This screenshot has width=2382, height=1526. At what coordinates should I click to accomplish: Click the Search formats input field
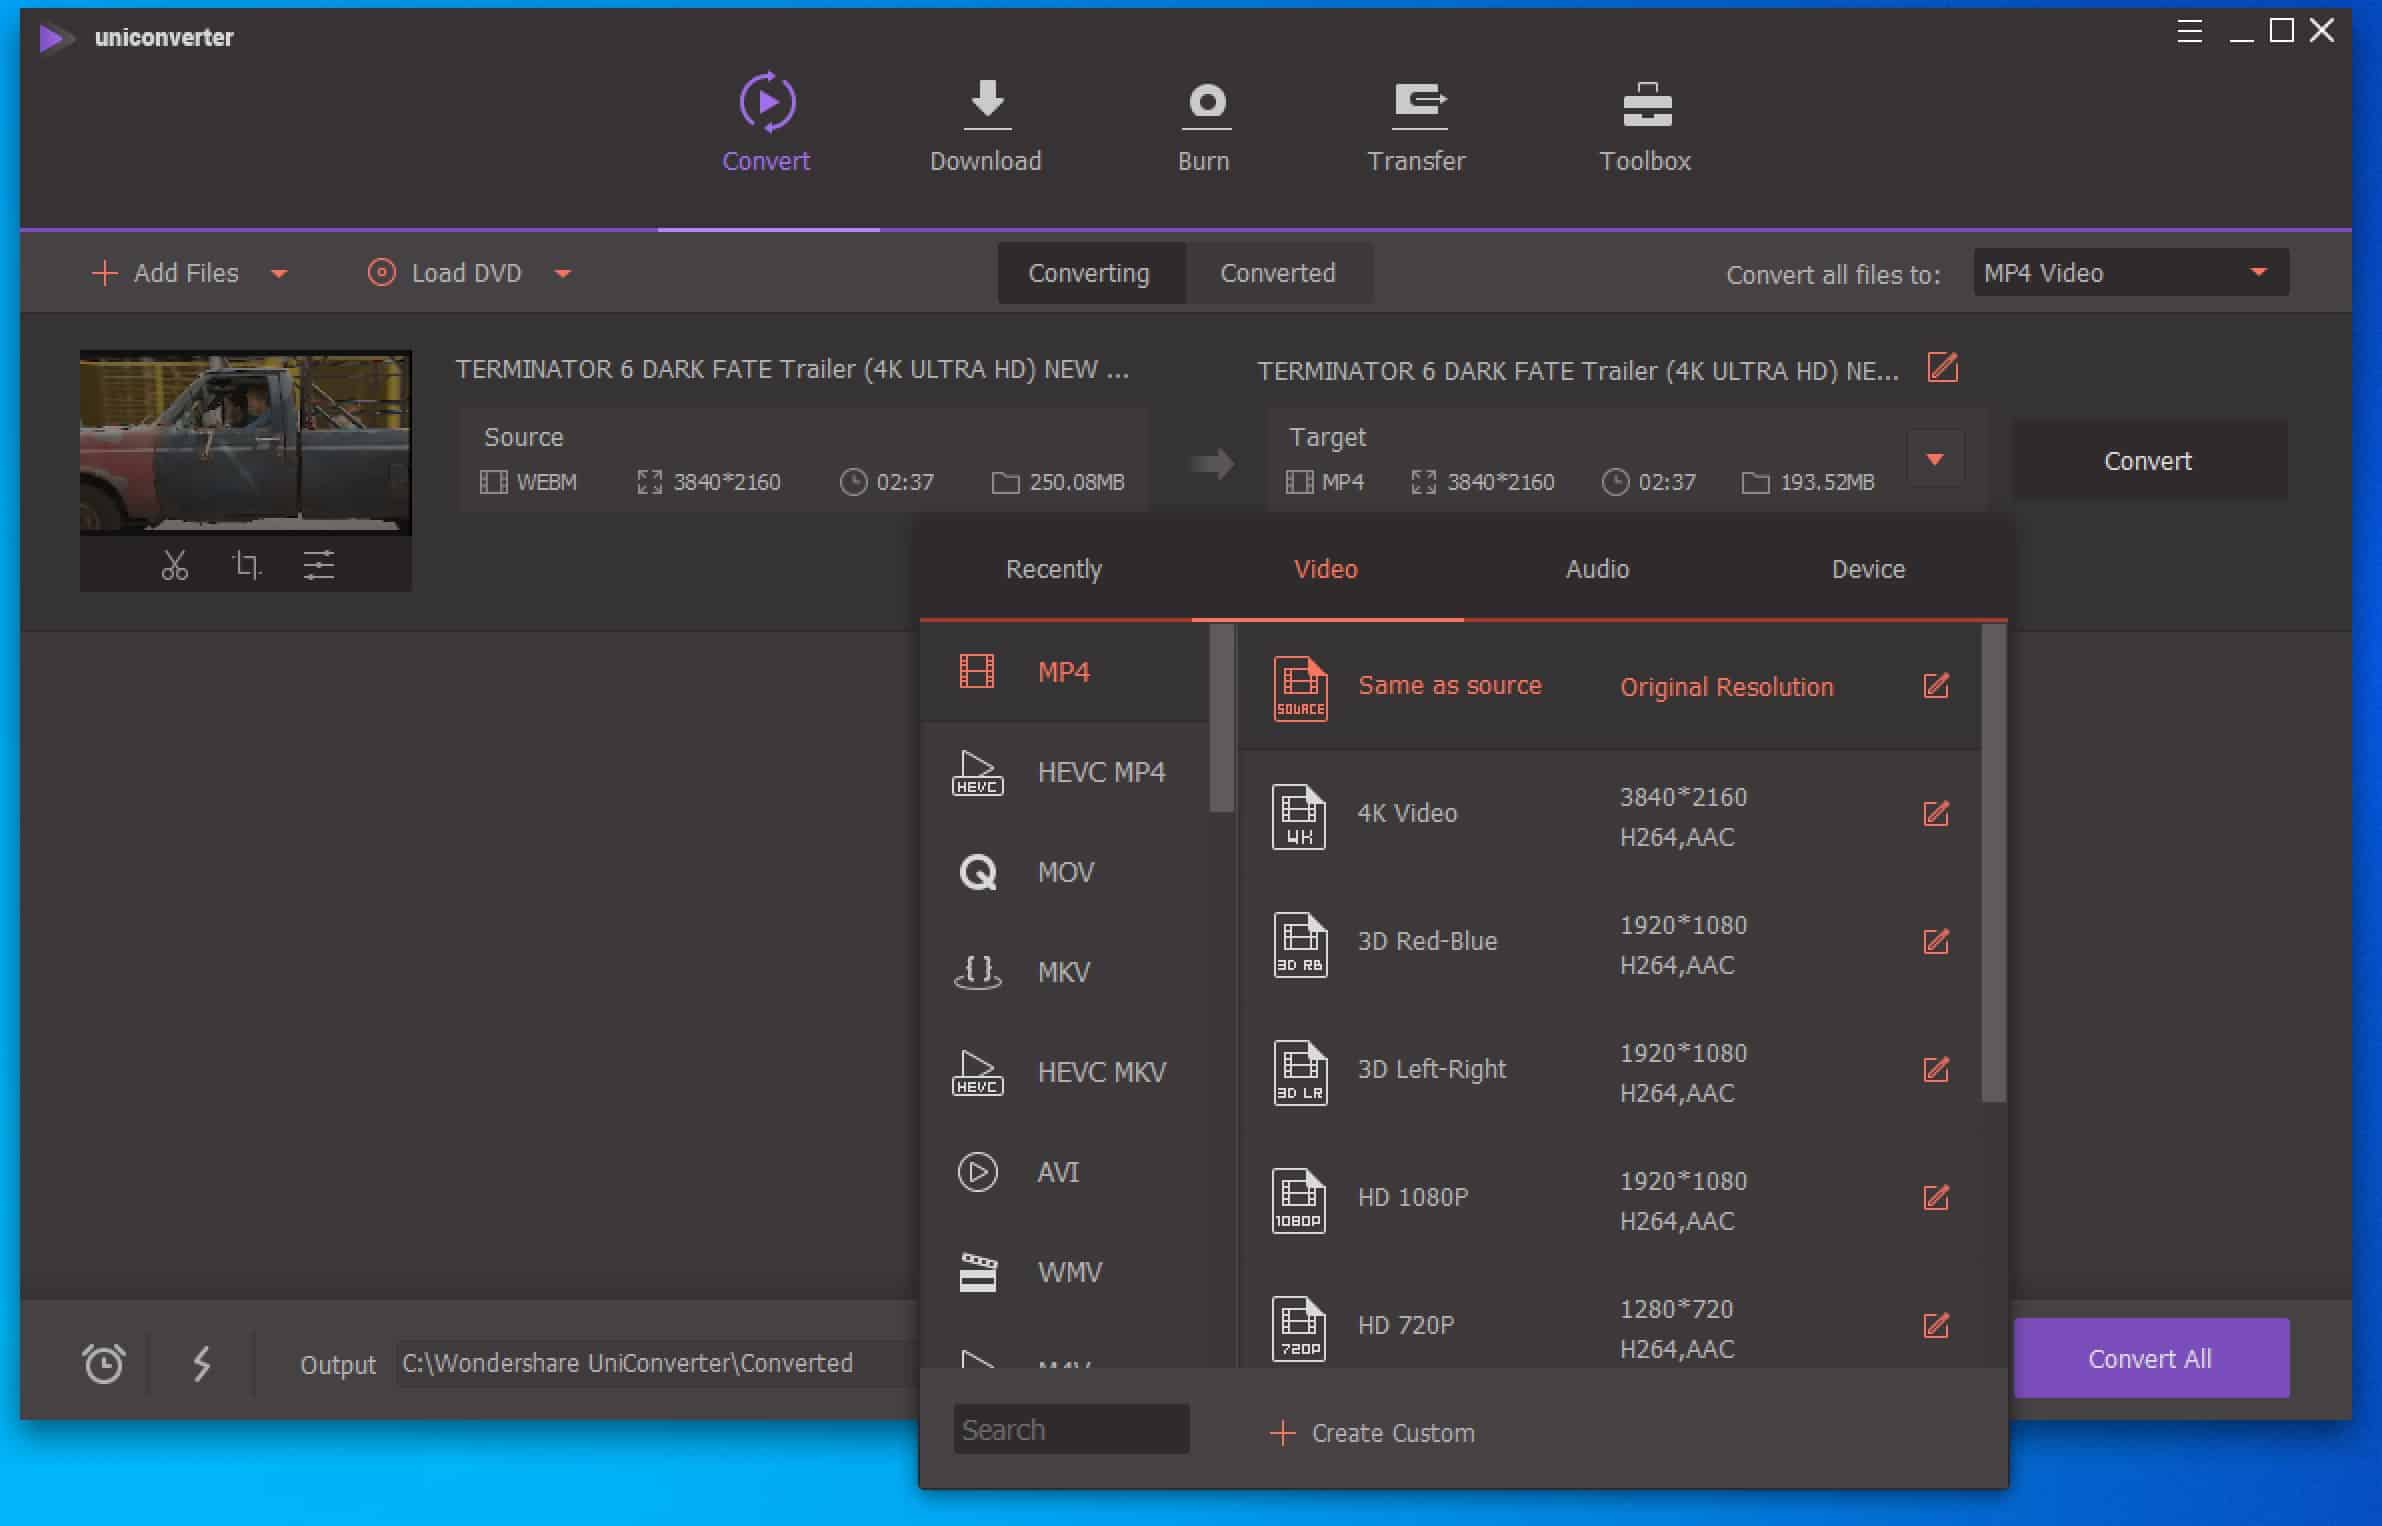(x=1071, y=1429)
